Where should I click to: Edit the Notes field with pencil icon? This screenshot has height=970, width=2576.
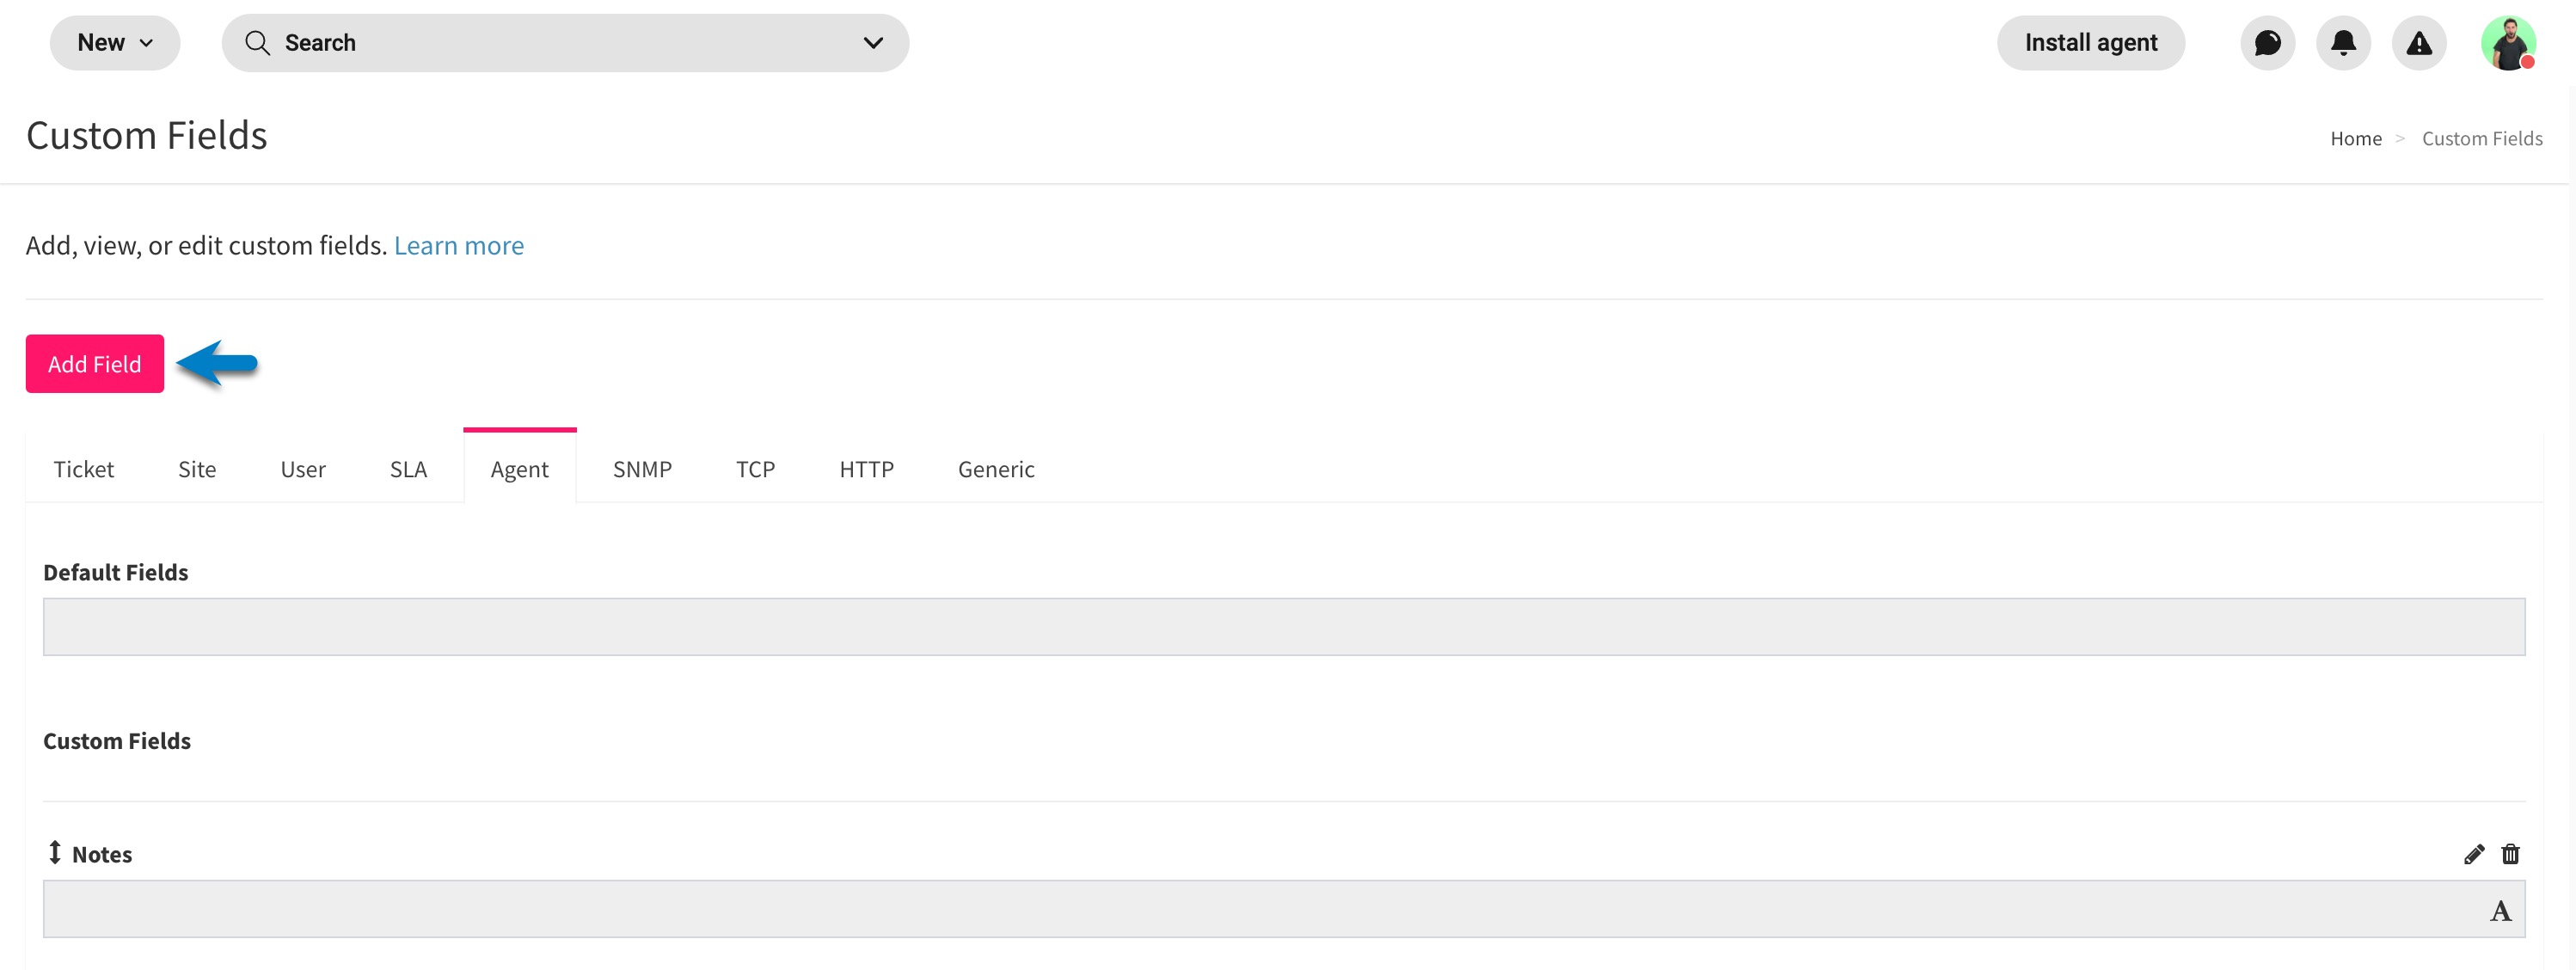click(x=2473, y=854)
